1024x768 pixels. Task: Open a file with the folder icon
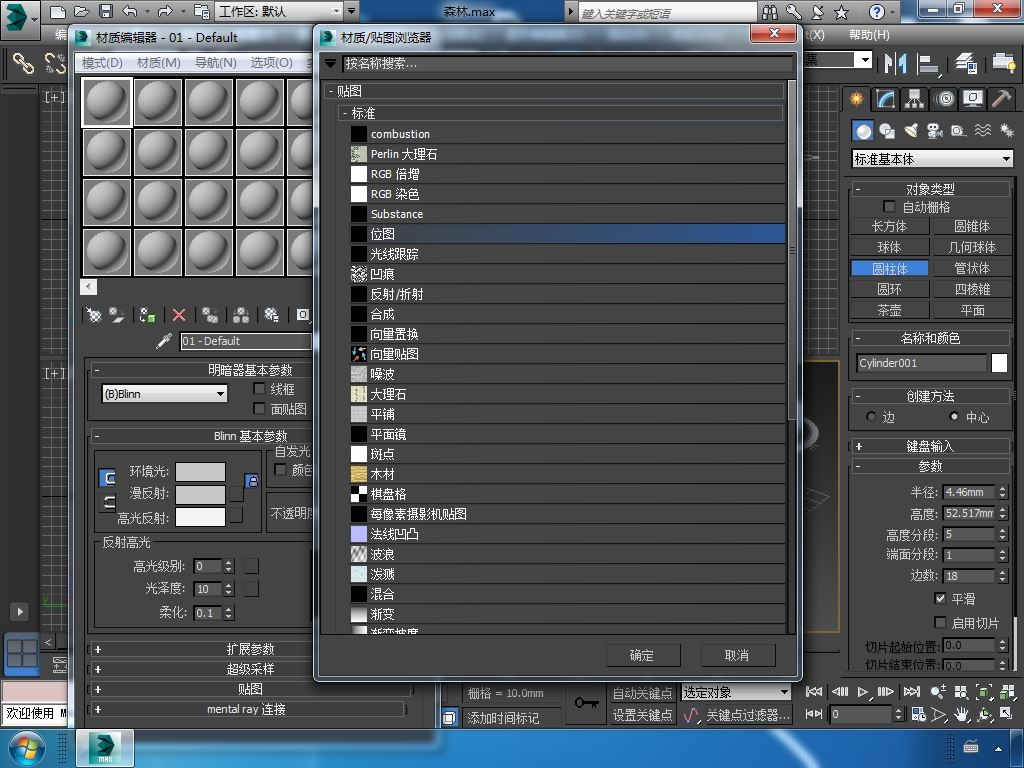82,11
